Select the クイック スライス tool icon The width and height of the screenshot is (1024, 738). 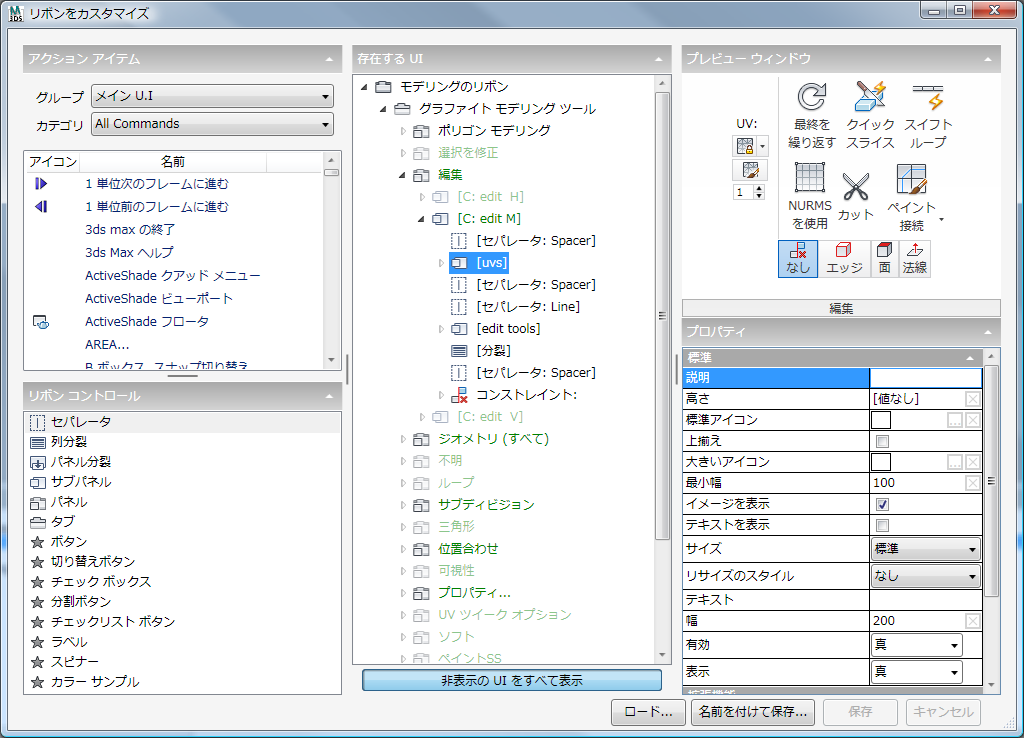(x=870, y=97)
